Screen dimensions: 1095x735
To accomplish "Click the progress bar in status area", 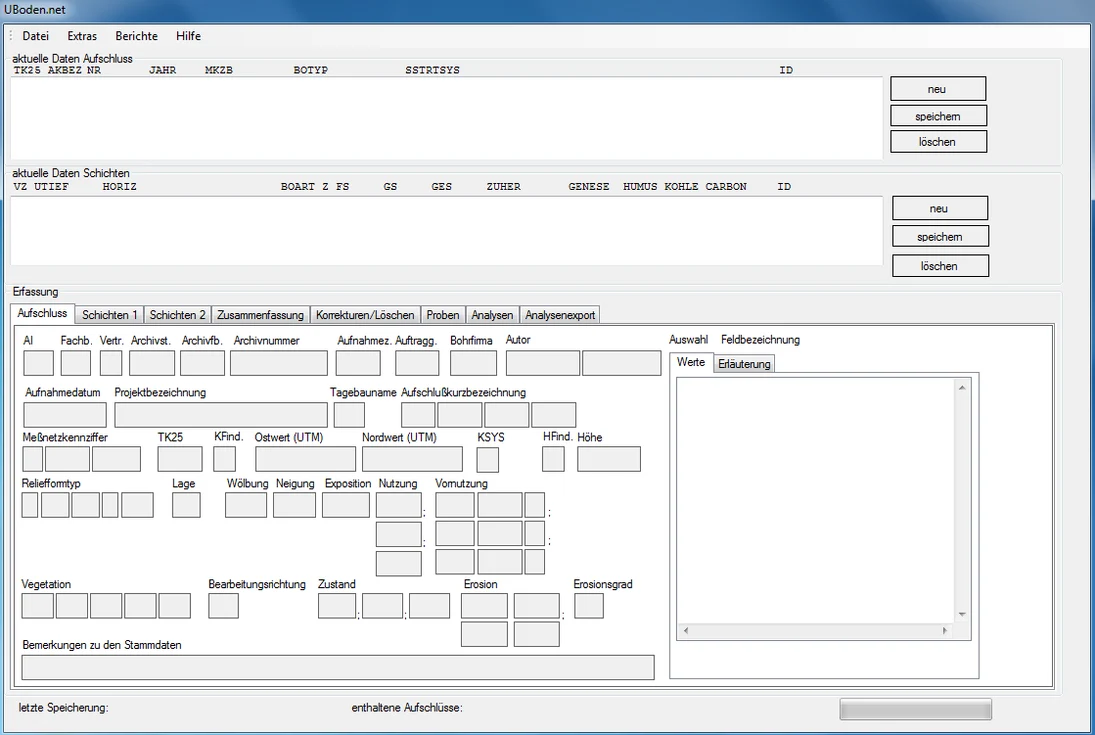I will coord(915,709).
